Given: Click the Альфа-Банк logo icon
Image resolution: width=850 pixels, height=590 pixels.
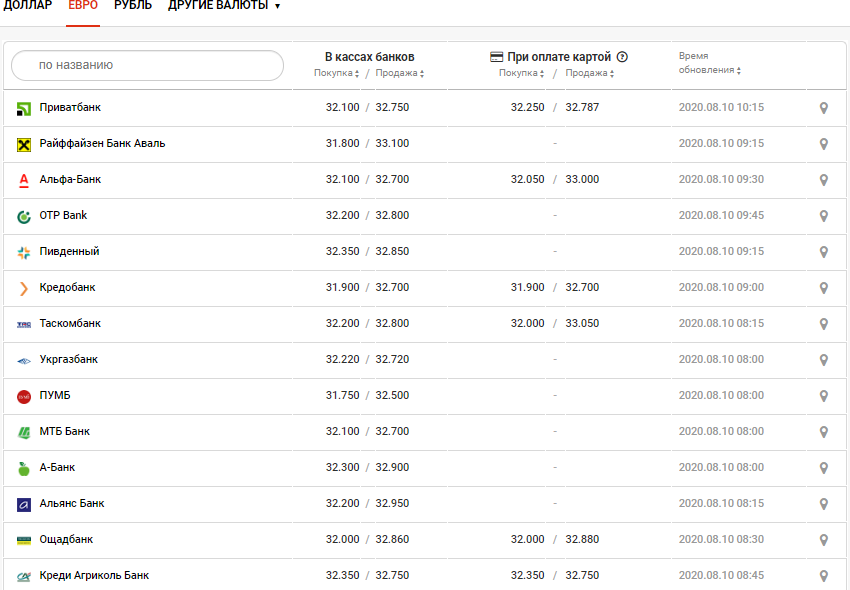Looking at the screenshot, I should pos(24,181).
